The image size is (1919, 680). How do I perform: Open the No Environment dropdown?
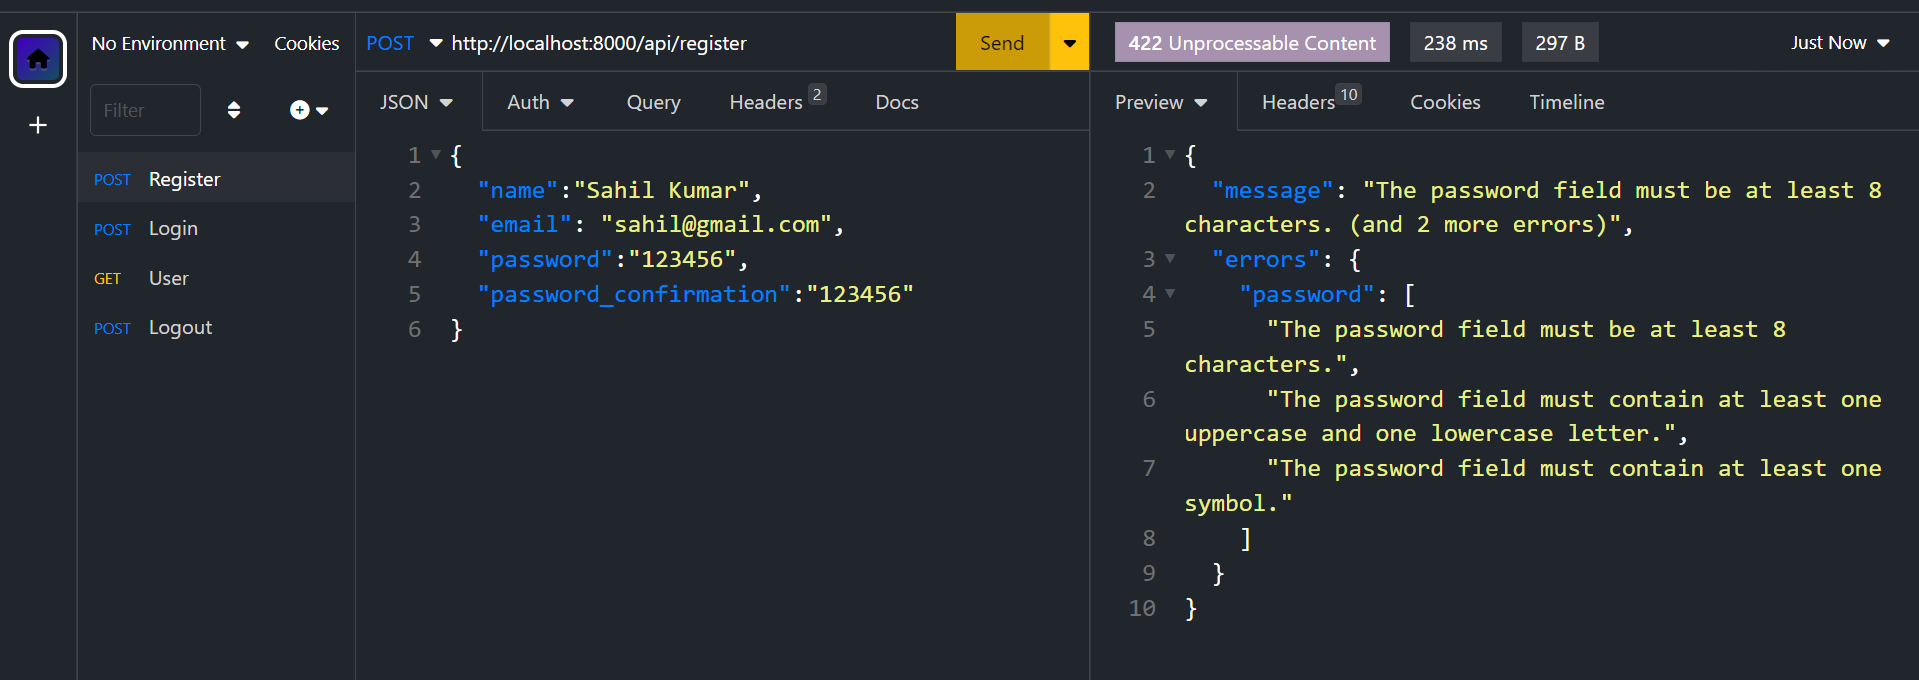pos(170,43)
